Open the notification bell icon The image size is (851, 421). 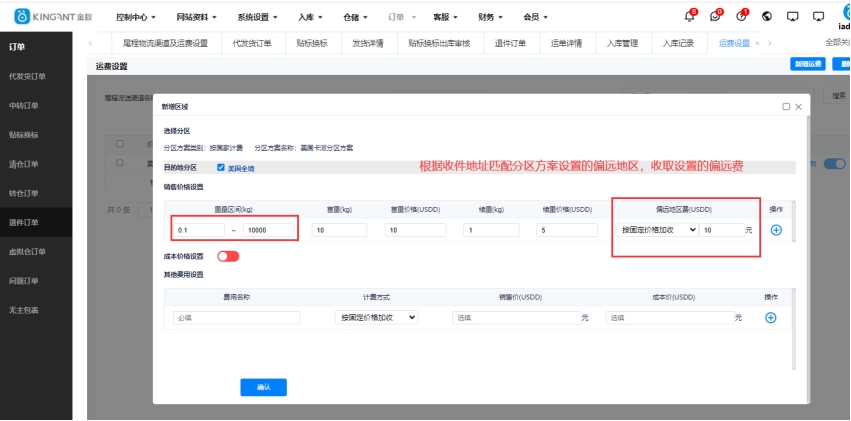coord(689,16)
